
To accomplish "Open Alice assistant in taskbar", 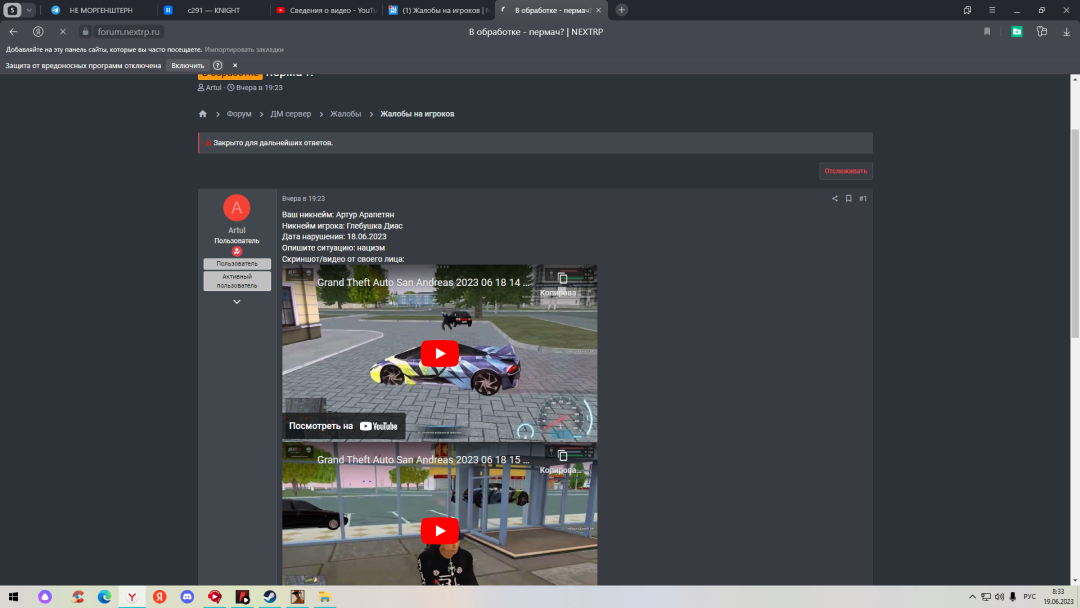I will coord(45,597).
